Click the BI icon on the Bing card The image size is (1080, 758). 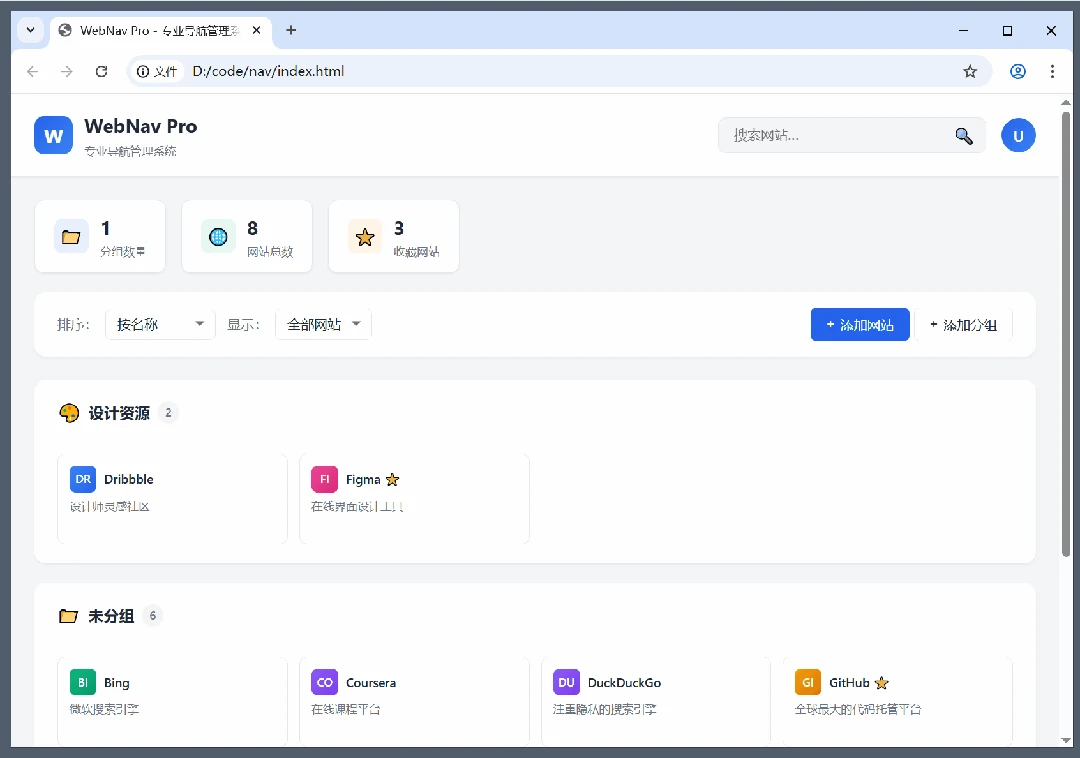pyautogui.click(x=83, y=682)
